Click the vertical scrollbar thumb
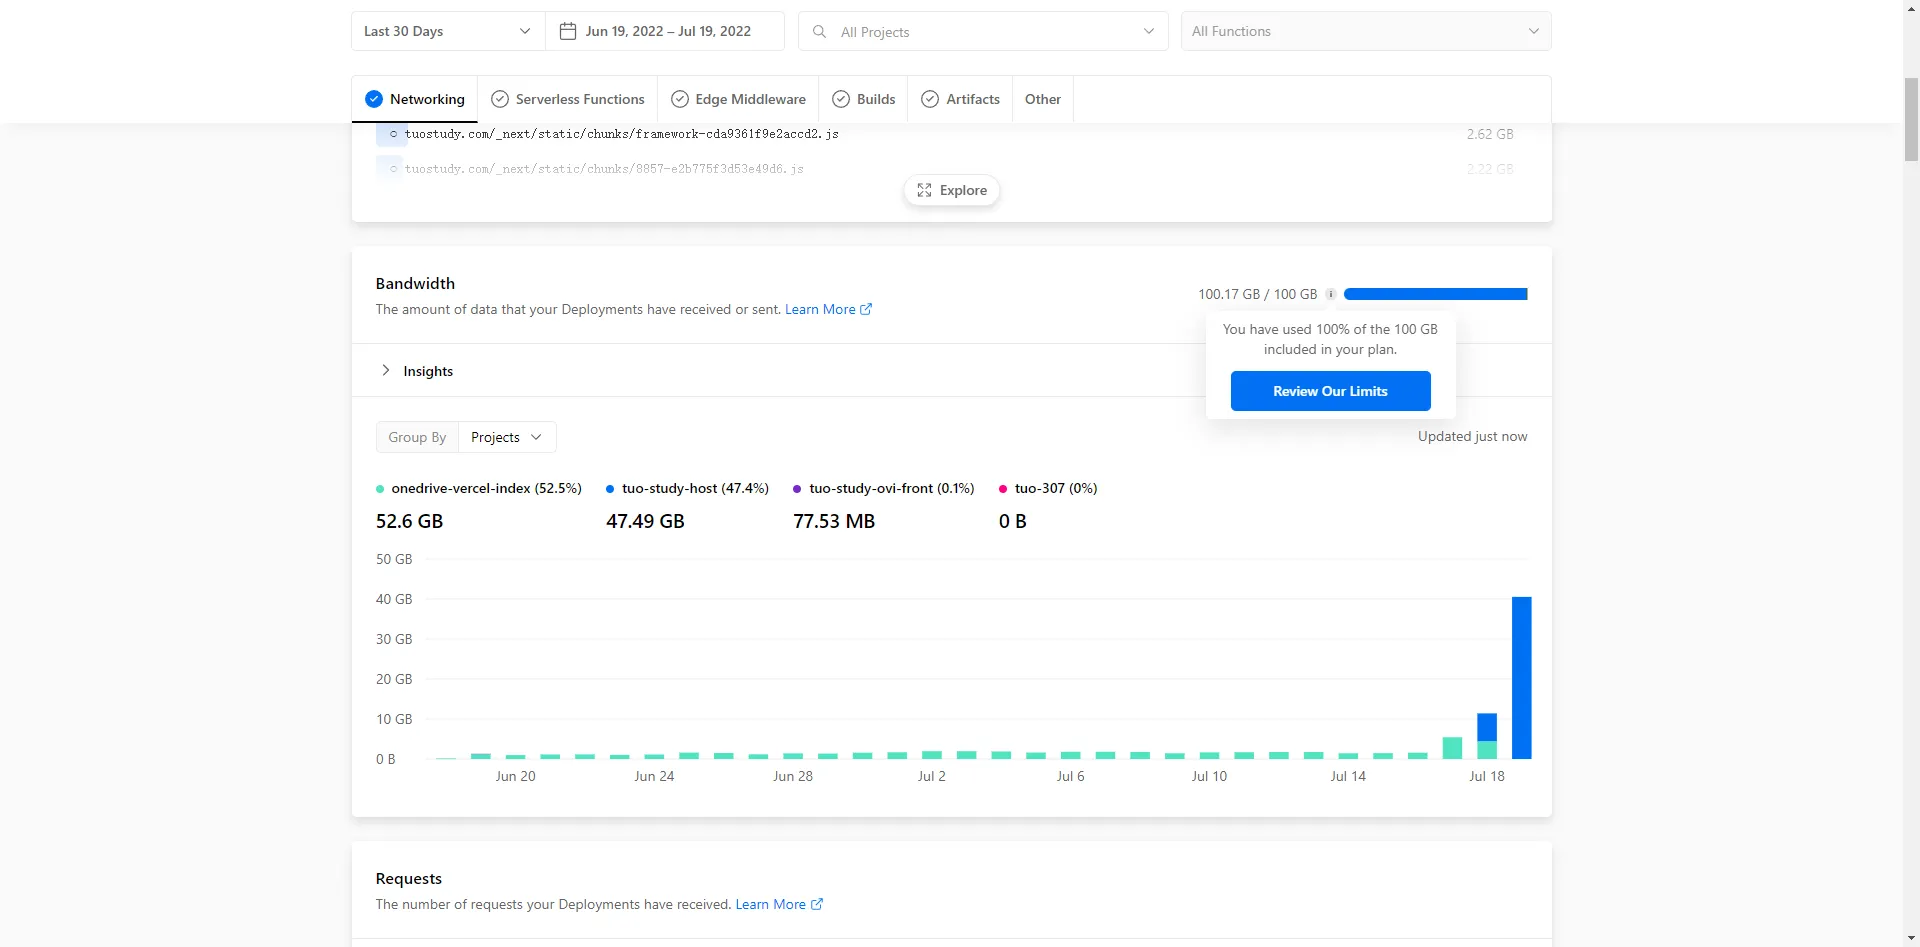 click(1911, 118)
